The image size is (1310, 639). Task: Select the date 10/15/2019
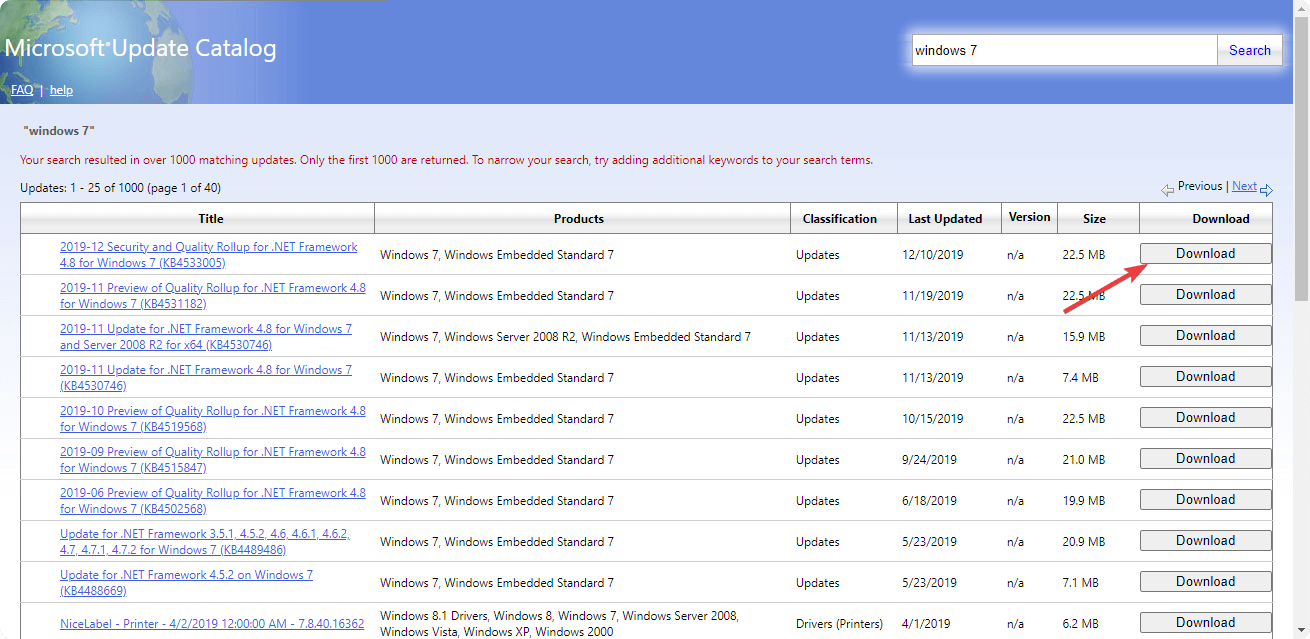935,419
